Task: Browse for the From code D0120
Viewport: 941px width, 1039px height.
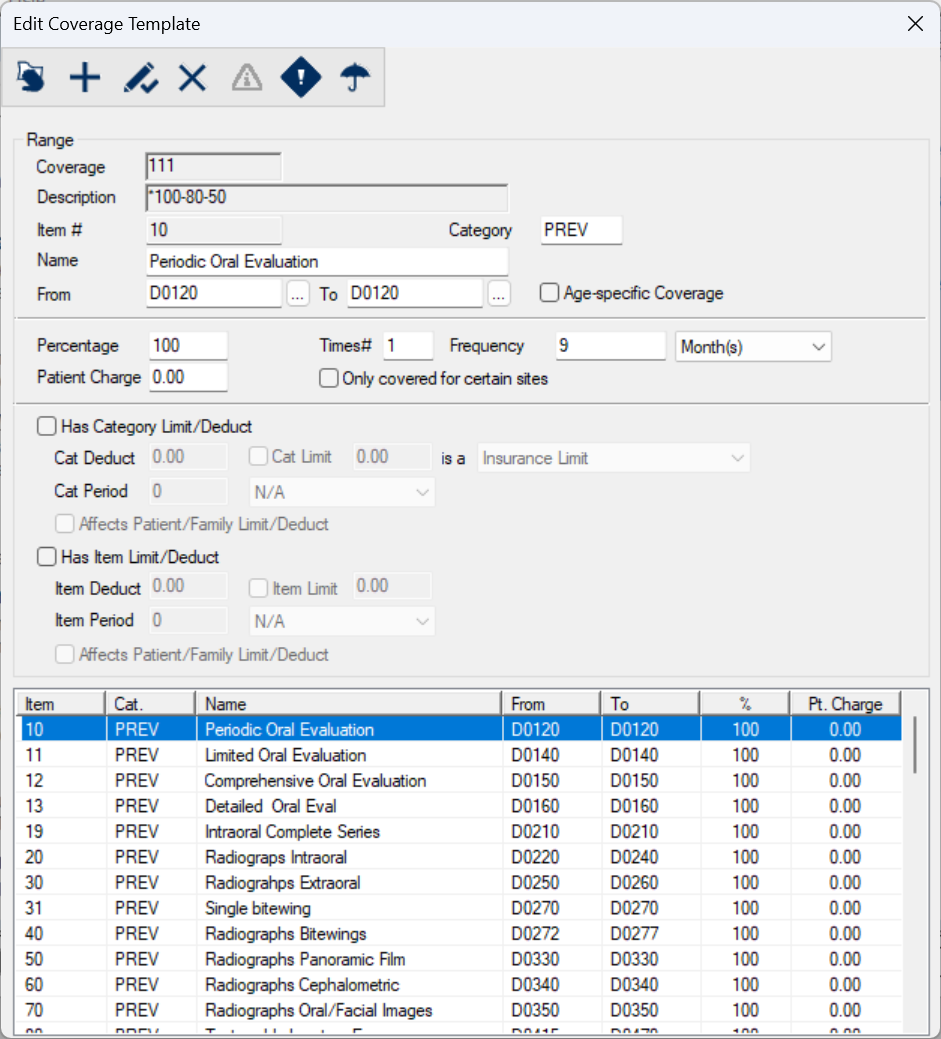Action: tap(298, 294)
